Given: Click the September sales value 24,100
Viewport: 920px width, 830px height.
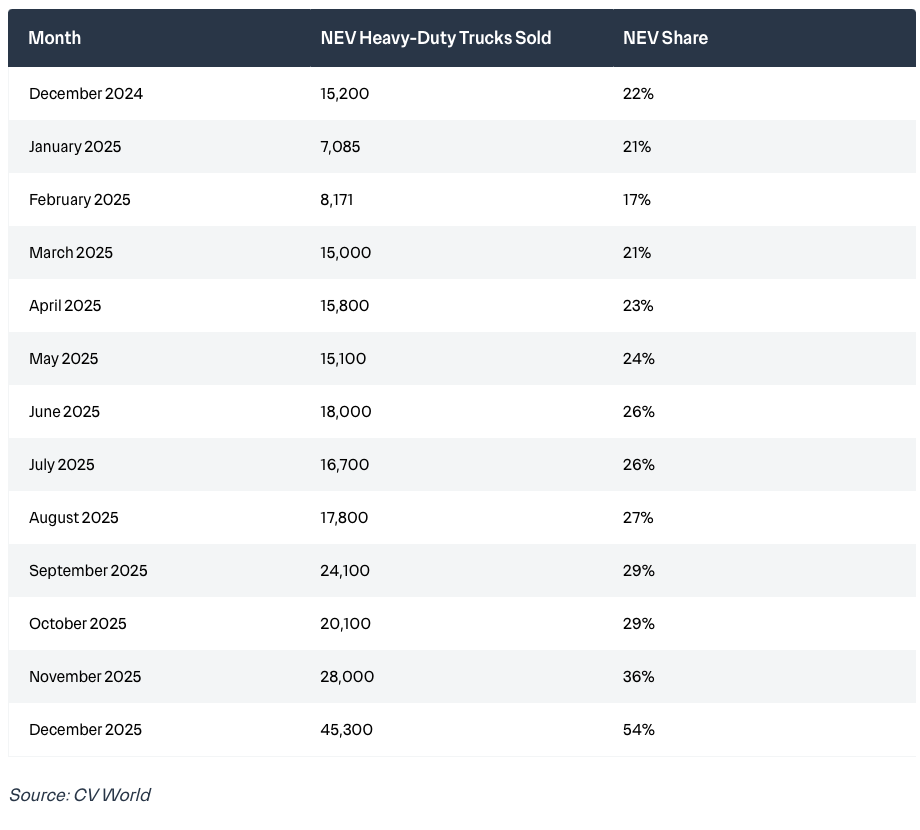Looking at the screenshot, I should [345, 571].
